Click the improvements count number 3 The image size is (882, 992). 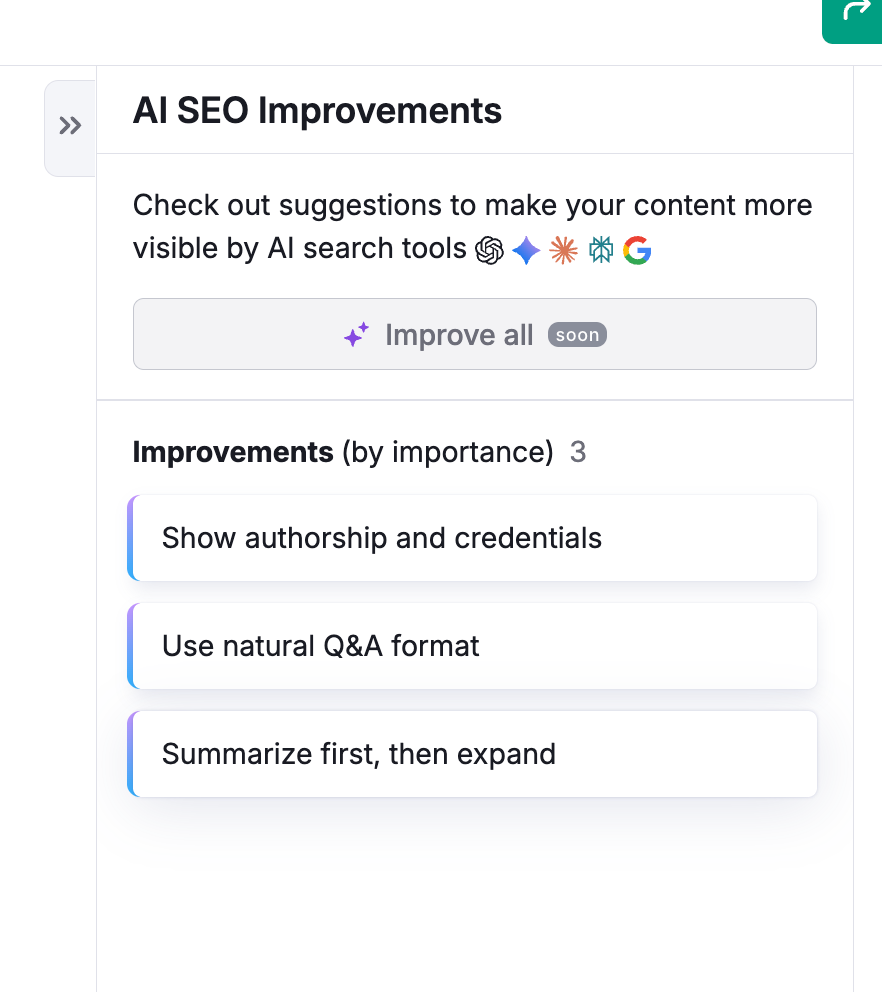578,453
